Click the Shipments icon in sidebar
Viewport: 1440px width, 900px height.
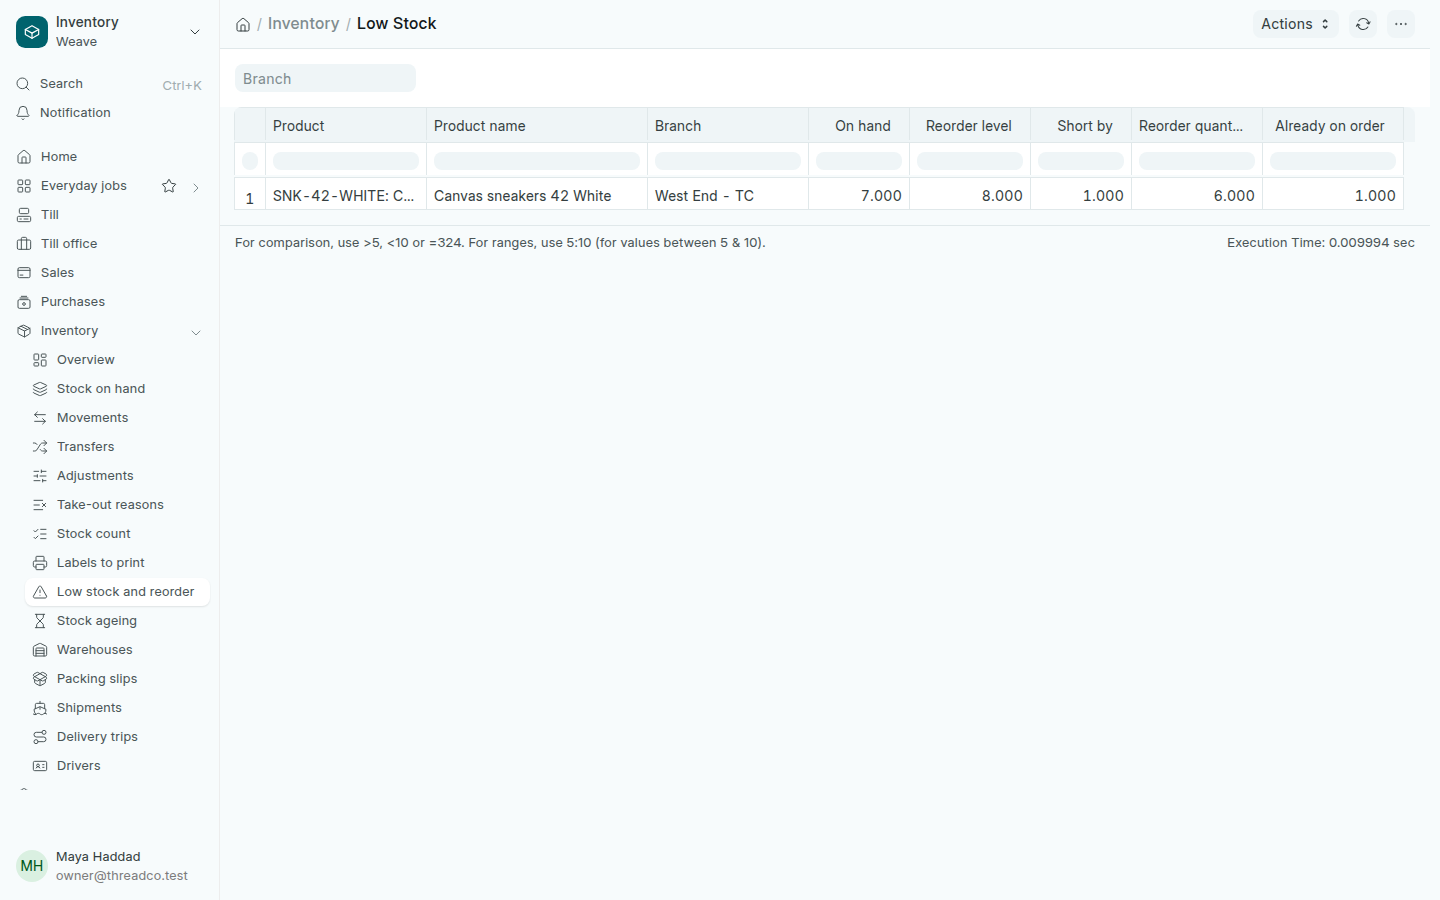40,708
